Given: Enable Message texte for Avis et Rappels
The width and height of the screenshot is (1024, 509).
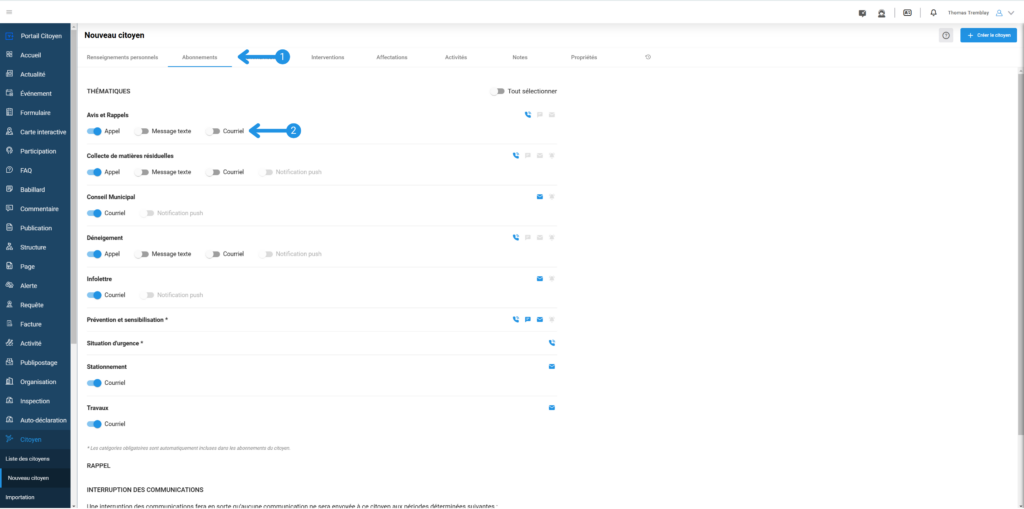Looking at the screenshot, I should pyautogui.click(x=142, y=131).
